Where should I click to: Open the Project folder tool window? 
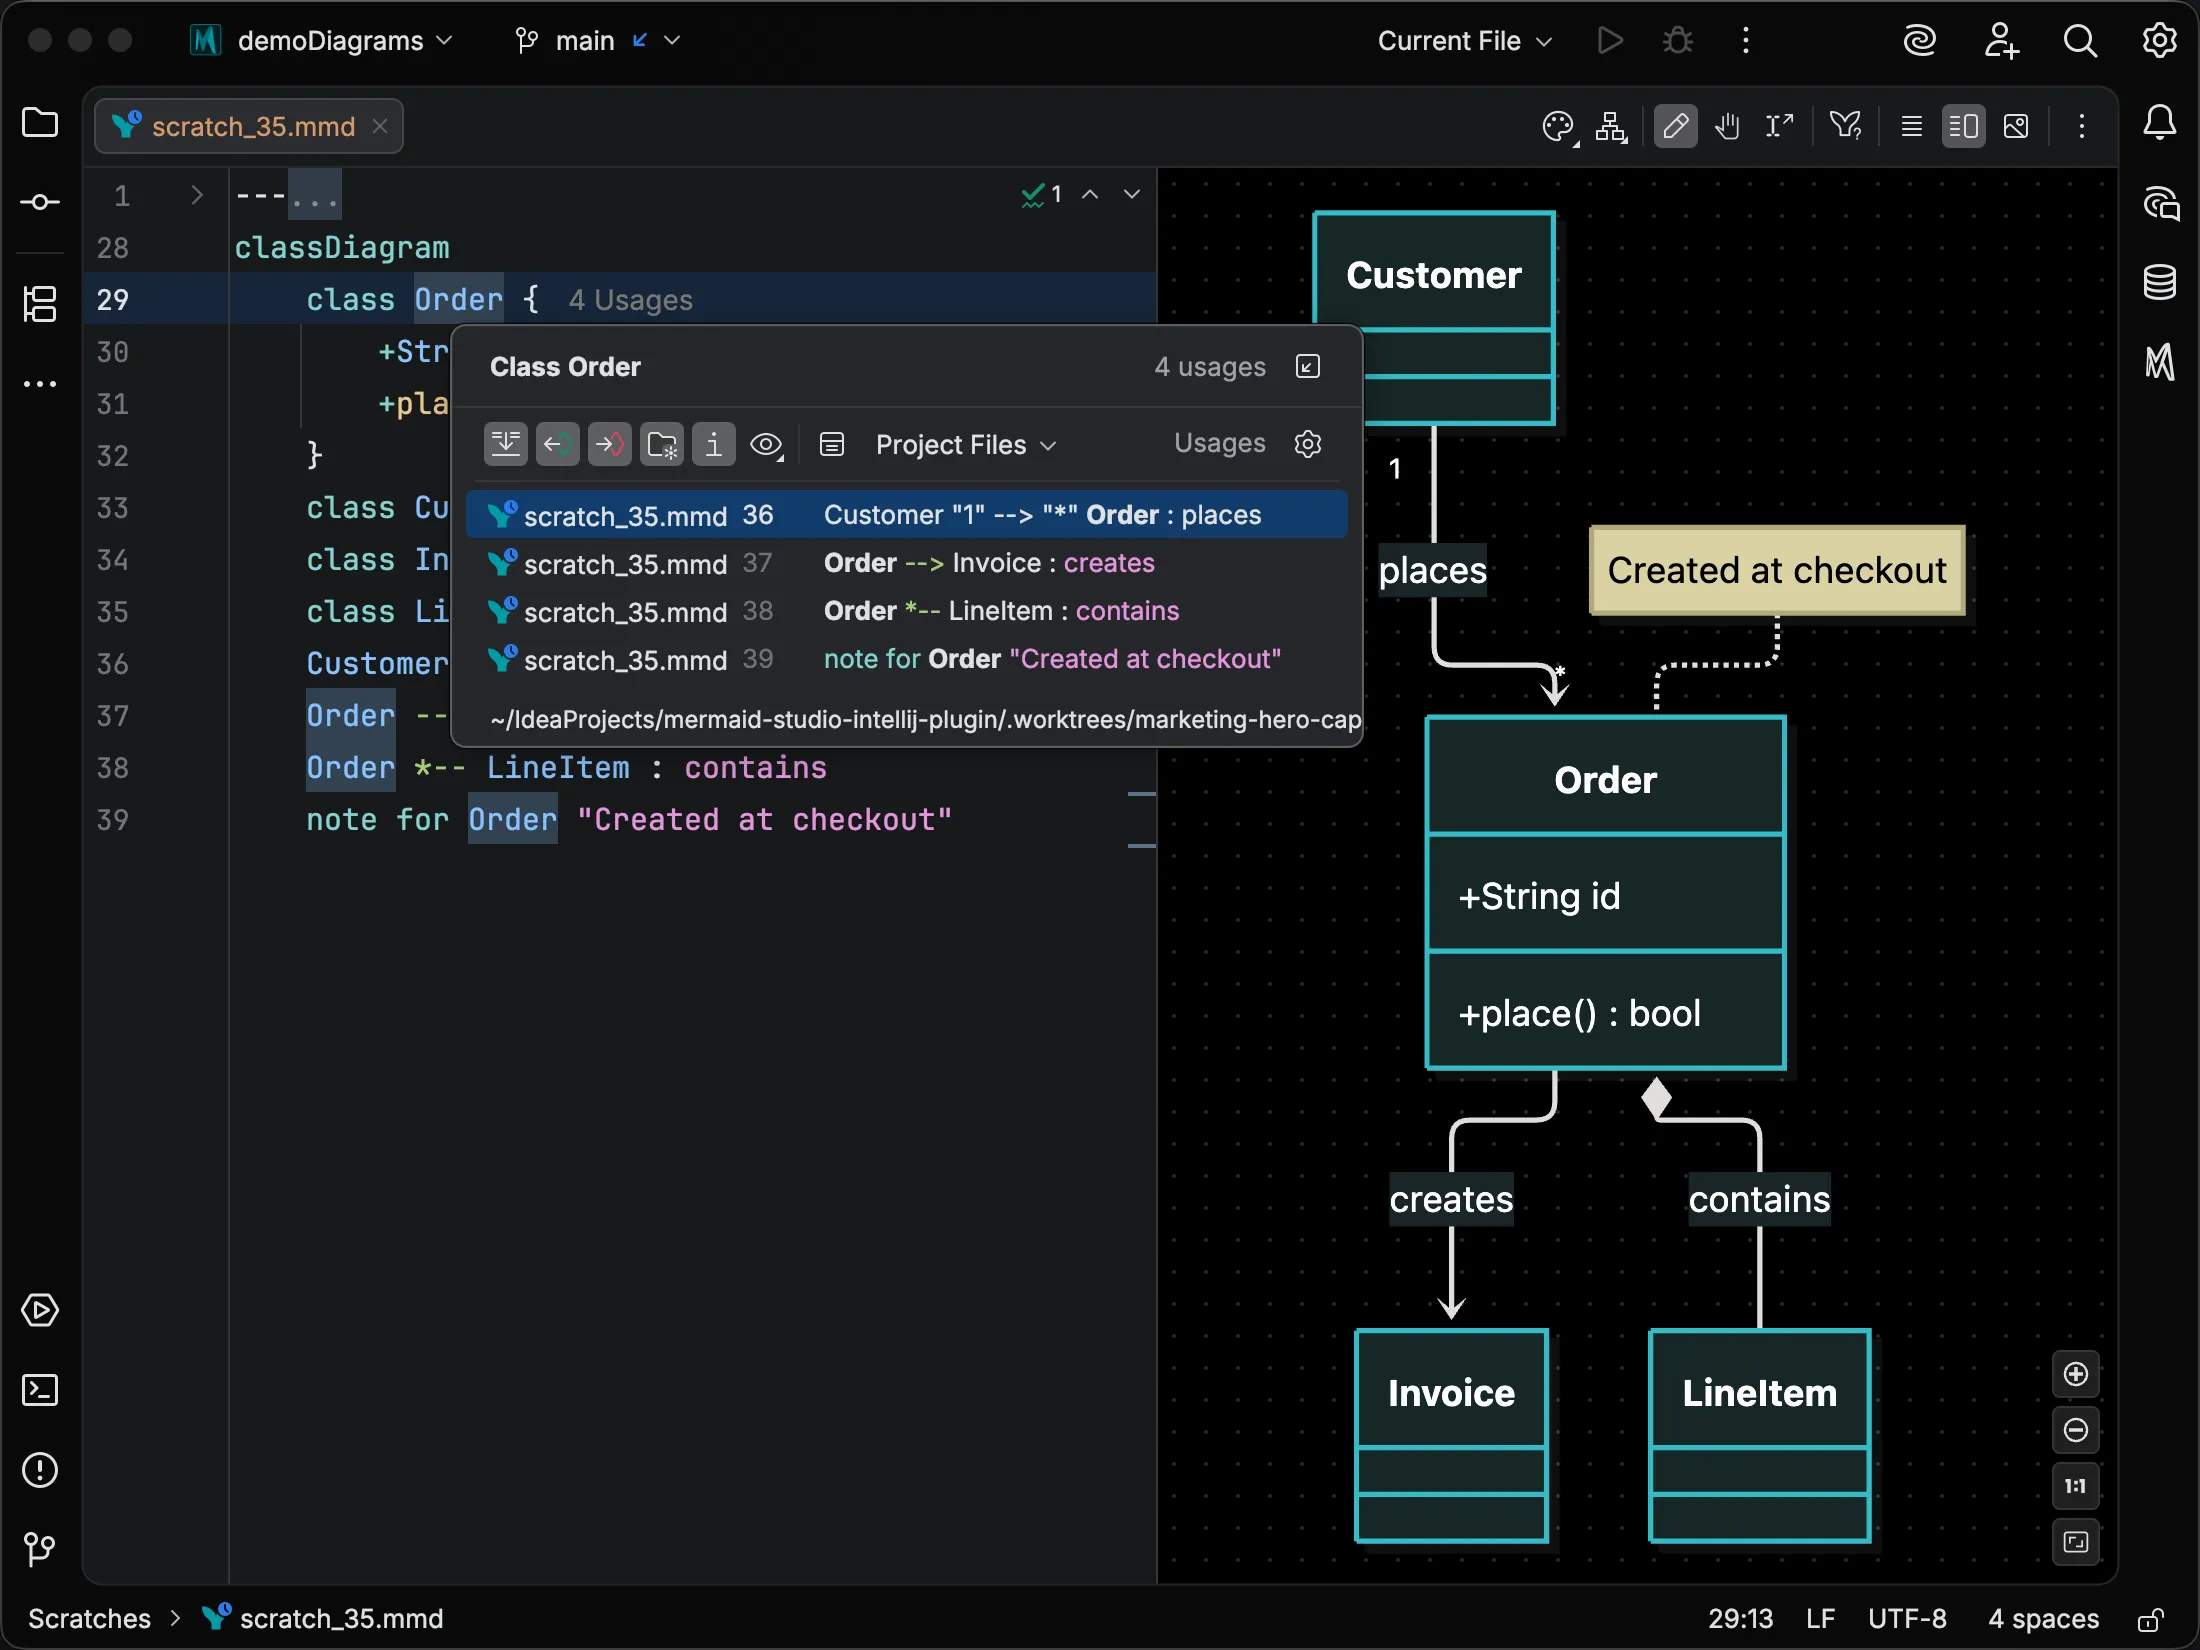point(40,123)
